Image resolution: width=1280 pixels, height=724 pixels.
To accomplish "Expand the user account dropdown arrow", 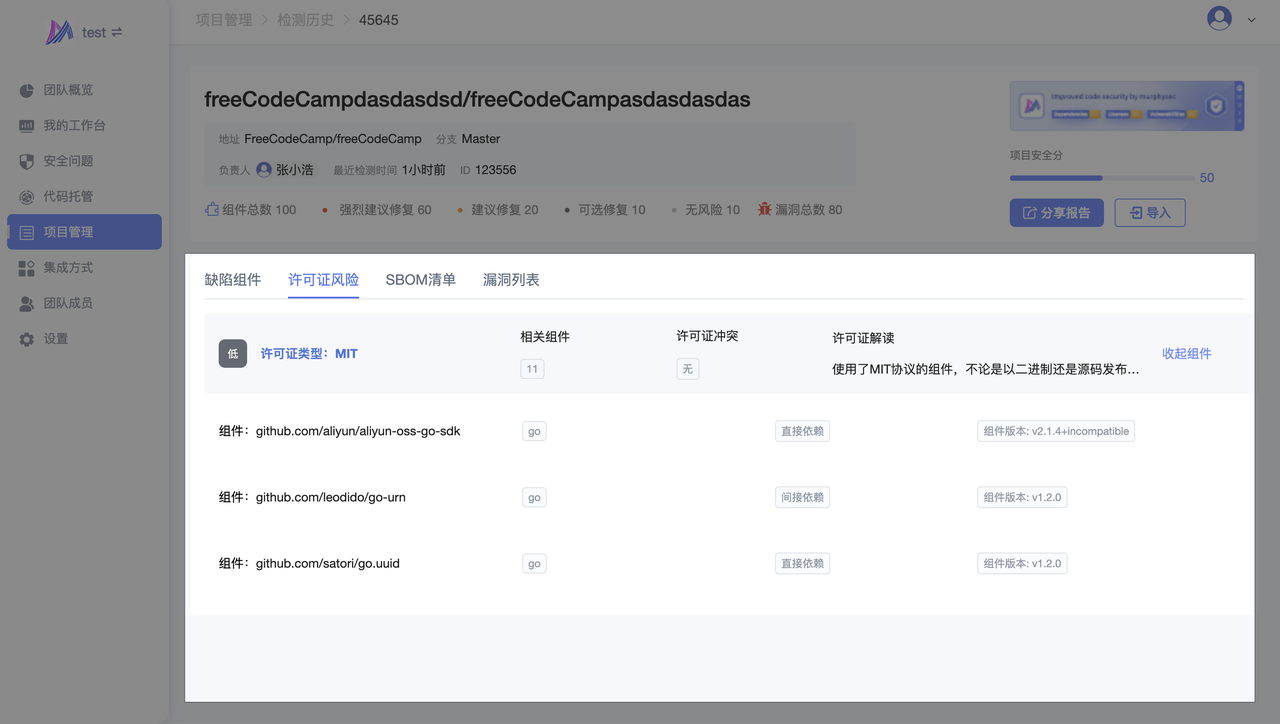I will tap(1251, 19).
